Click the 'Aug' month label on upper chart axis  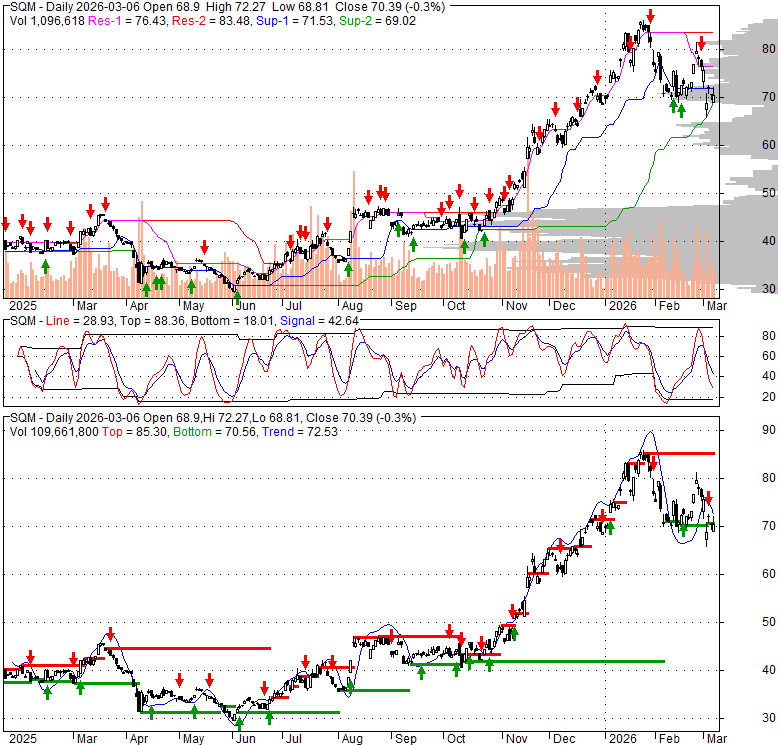tap(352, 305)
